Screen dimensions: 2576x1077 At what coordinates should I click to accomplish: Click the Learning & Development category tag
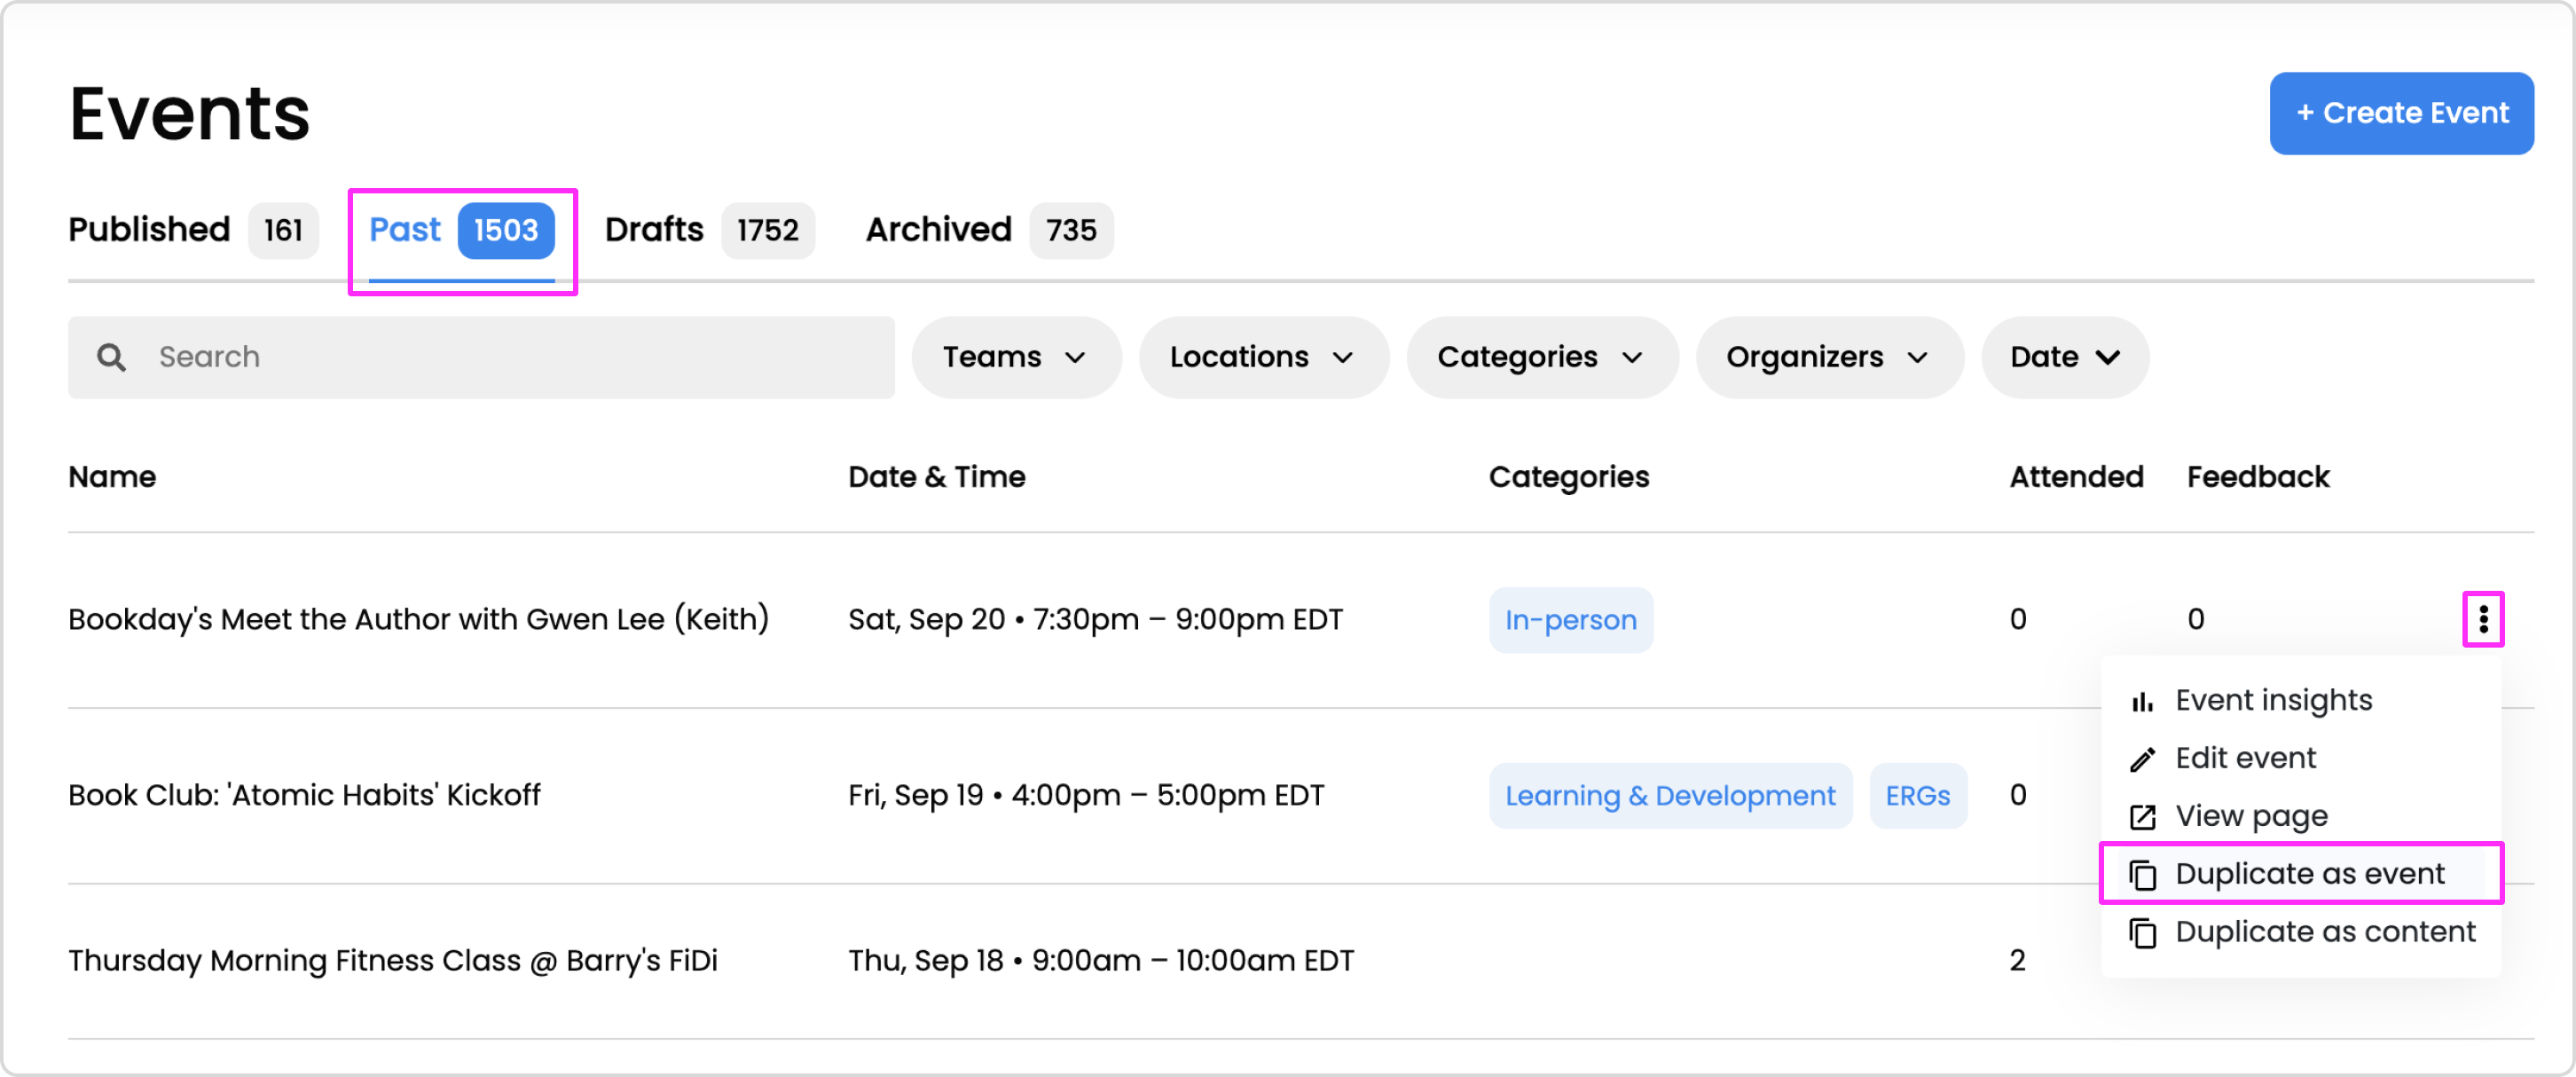(x=1669, y=796)
